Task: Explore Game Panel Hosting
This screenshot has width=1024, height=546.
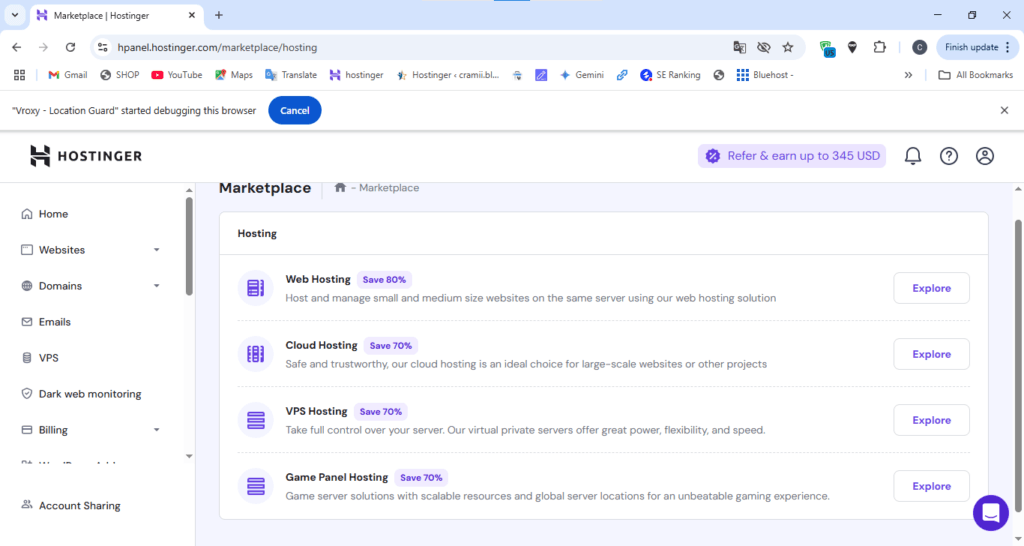Action: pyautogui.click(x=931, y=486)
